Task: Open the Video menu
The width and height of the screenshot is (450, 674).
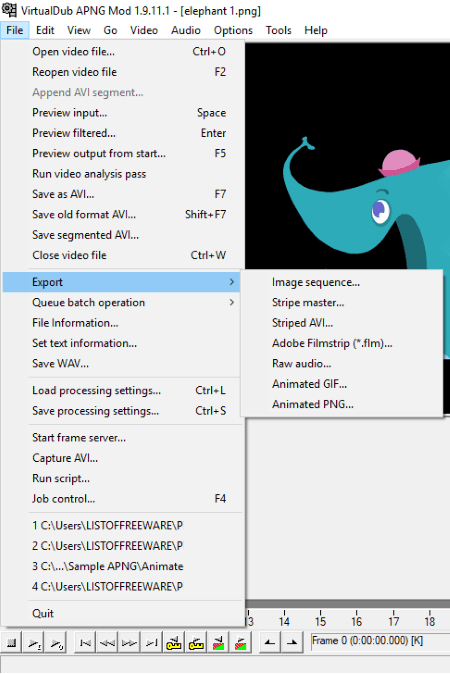Action: pos(144,31)
